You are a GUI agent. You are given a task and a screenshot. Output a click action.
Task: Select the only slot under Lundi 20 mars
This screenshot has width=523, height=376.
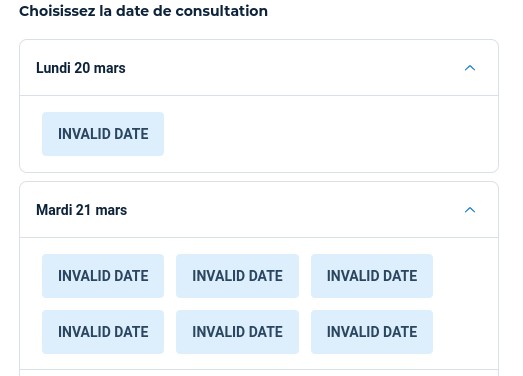(103, 134)
